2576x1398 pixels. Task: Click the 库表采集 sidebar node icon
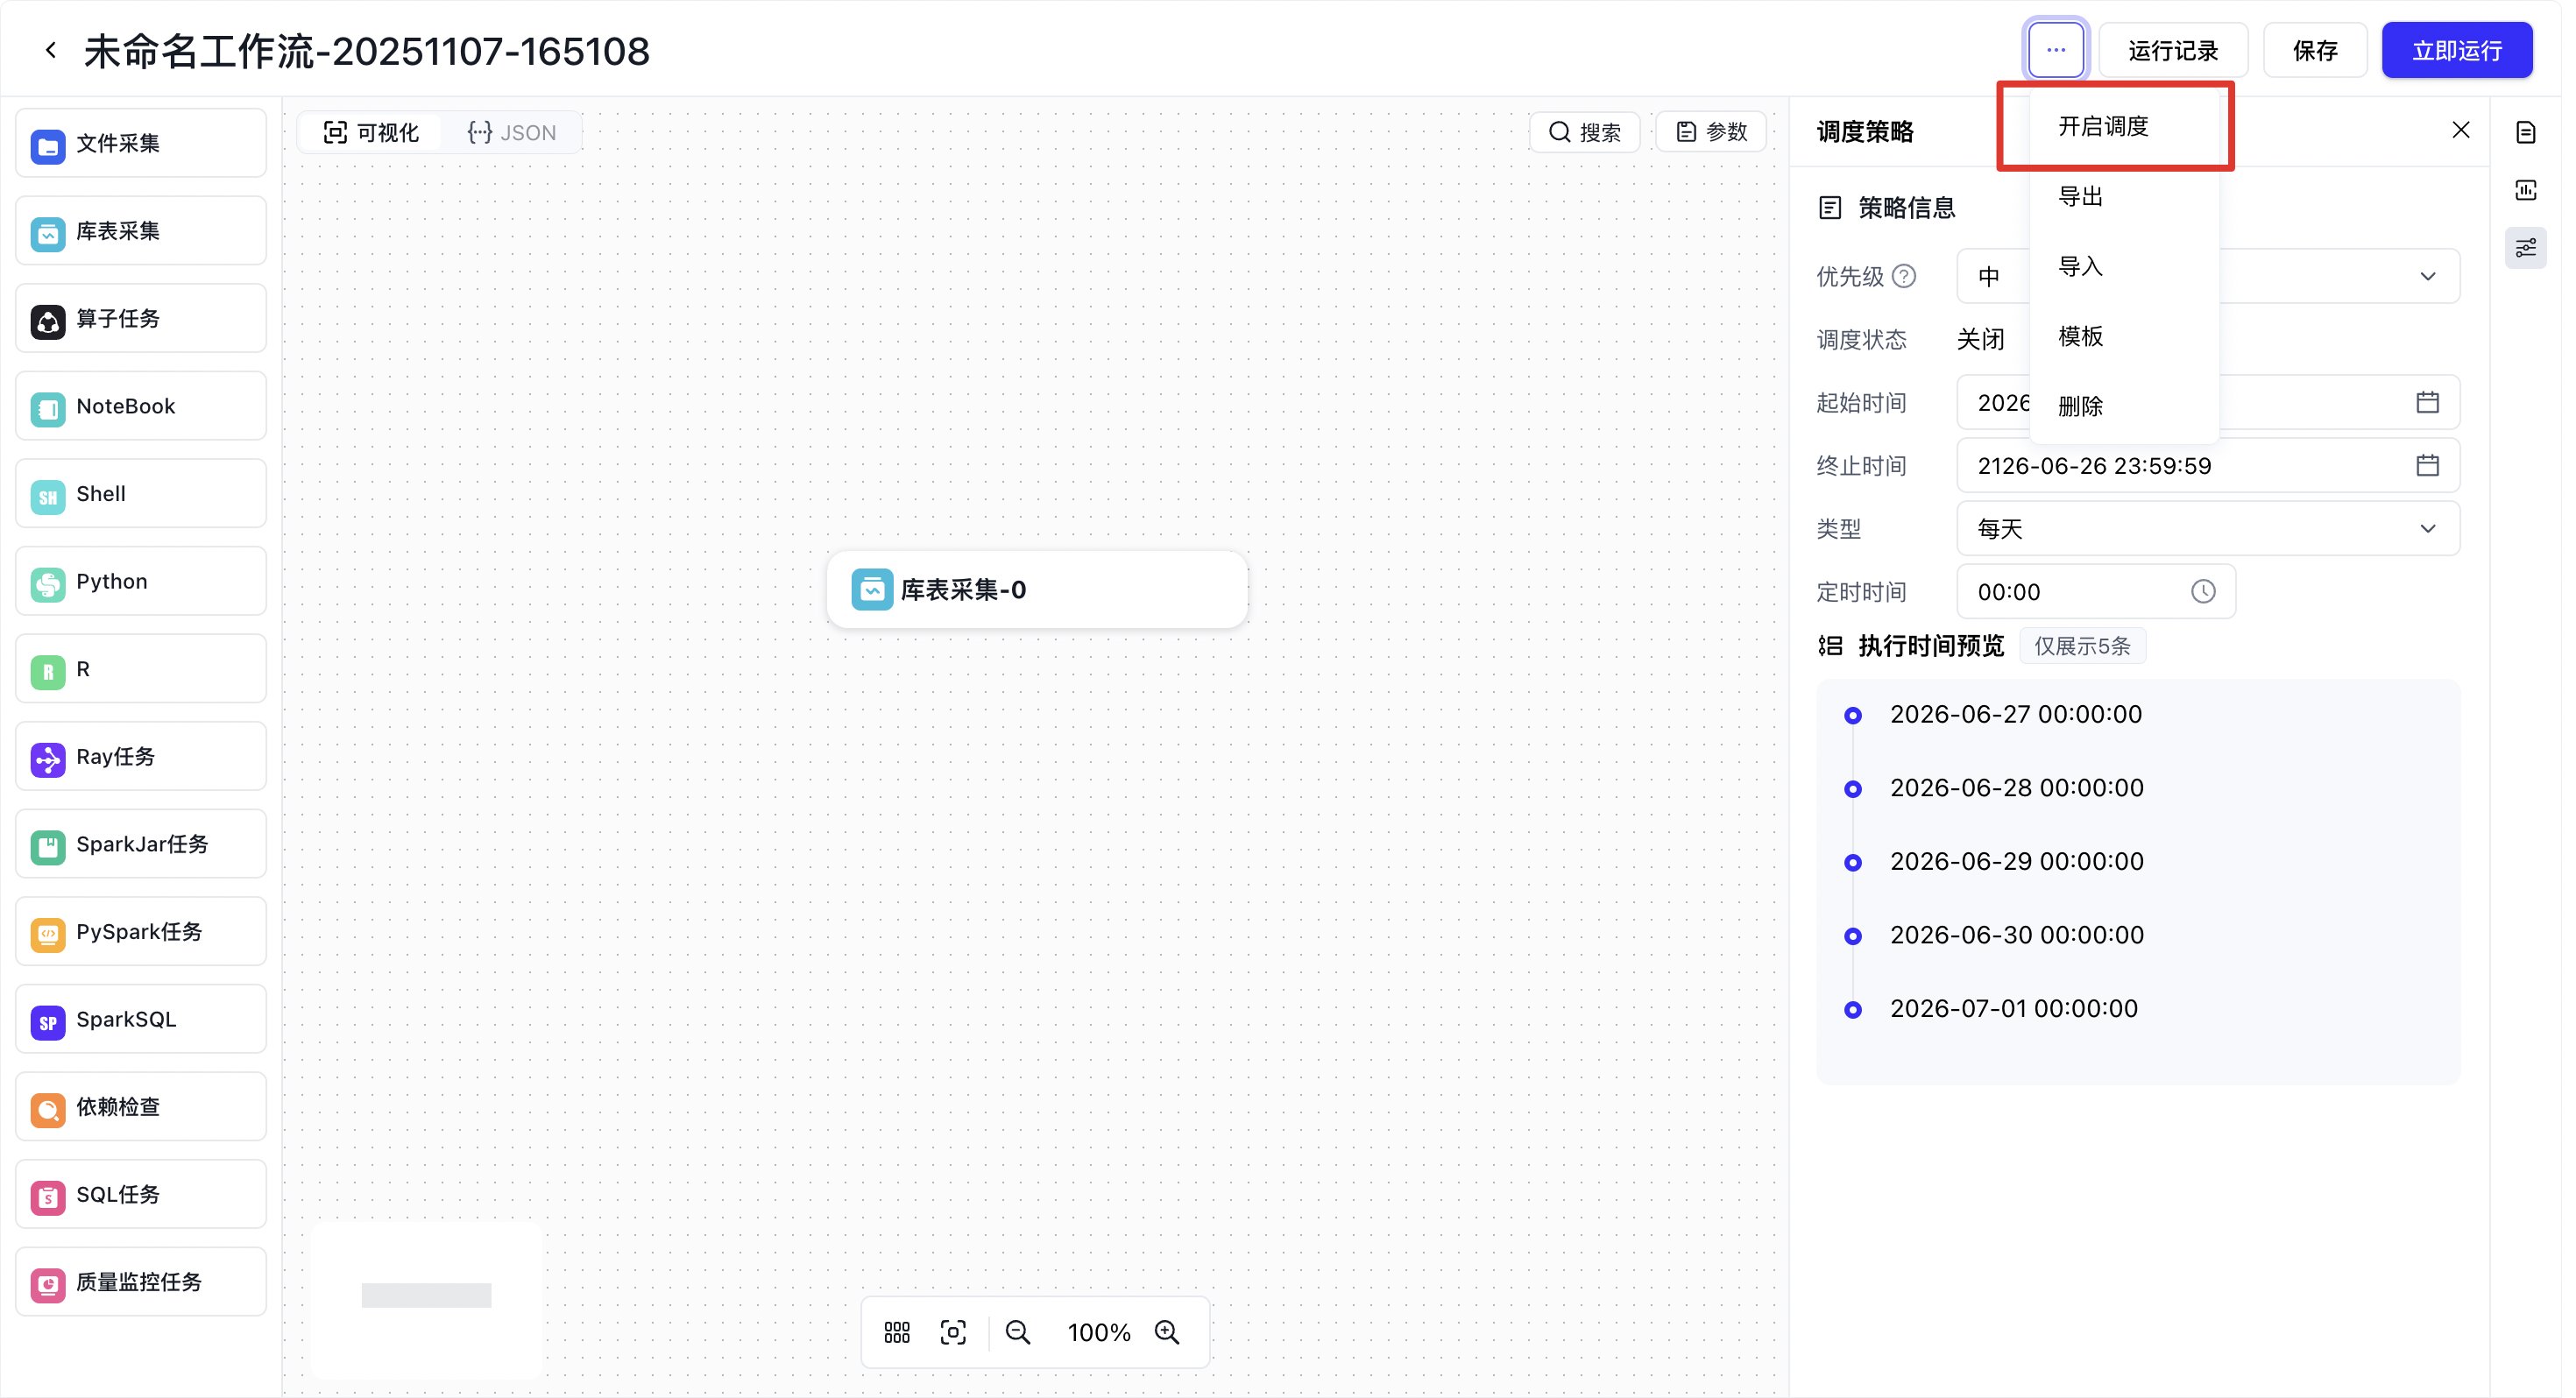(x=48, y=233)
